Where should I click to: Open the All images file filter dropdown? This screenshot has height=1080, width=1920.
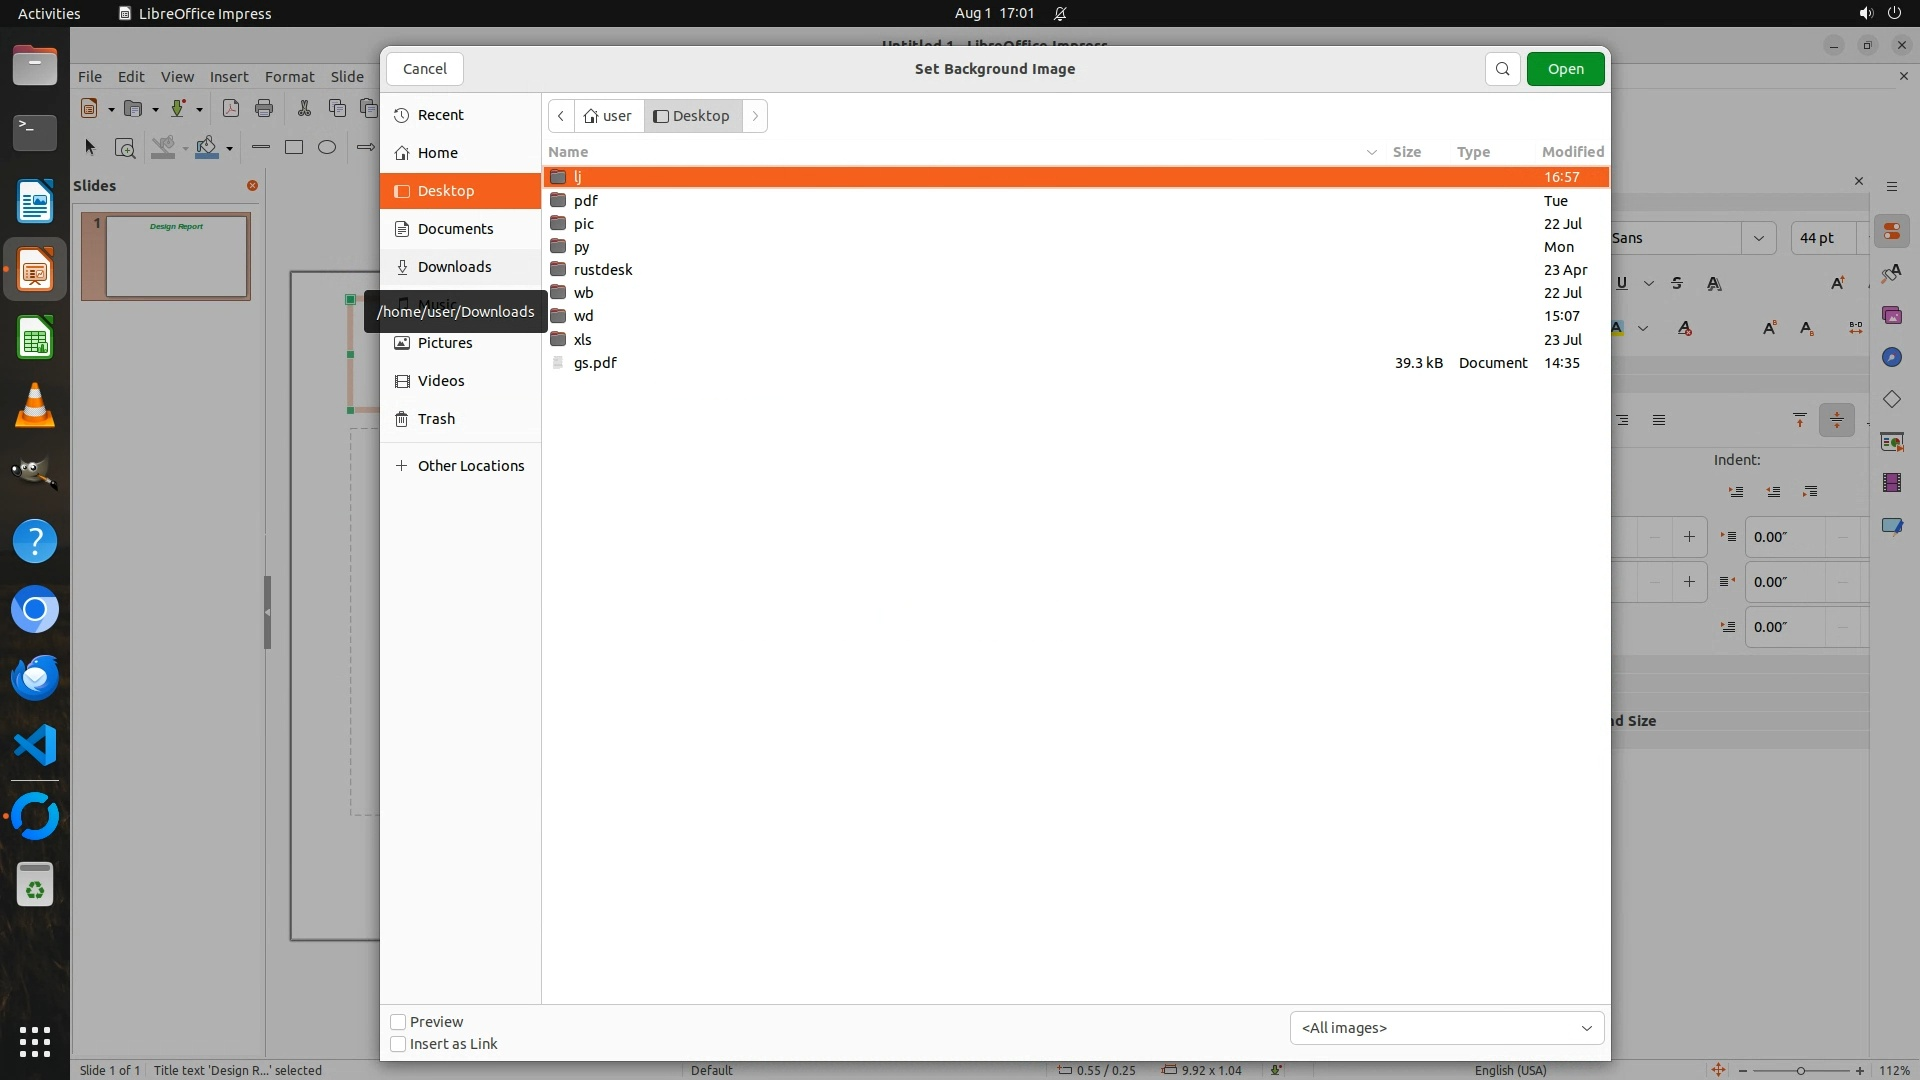pyautogui.click(x=1446, y=1028)
